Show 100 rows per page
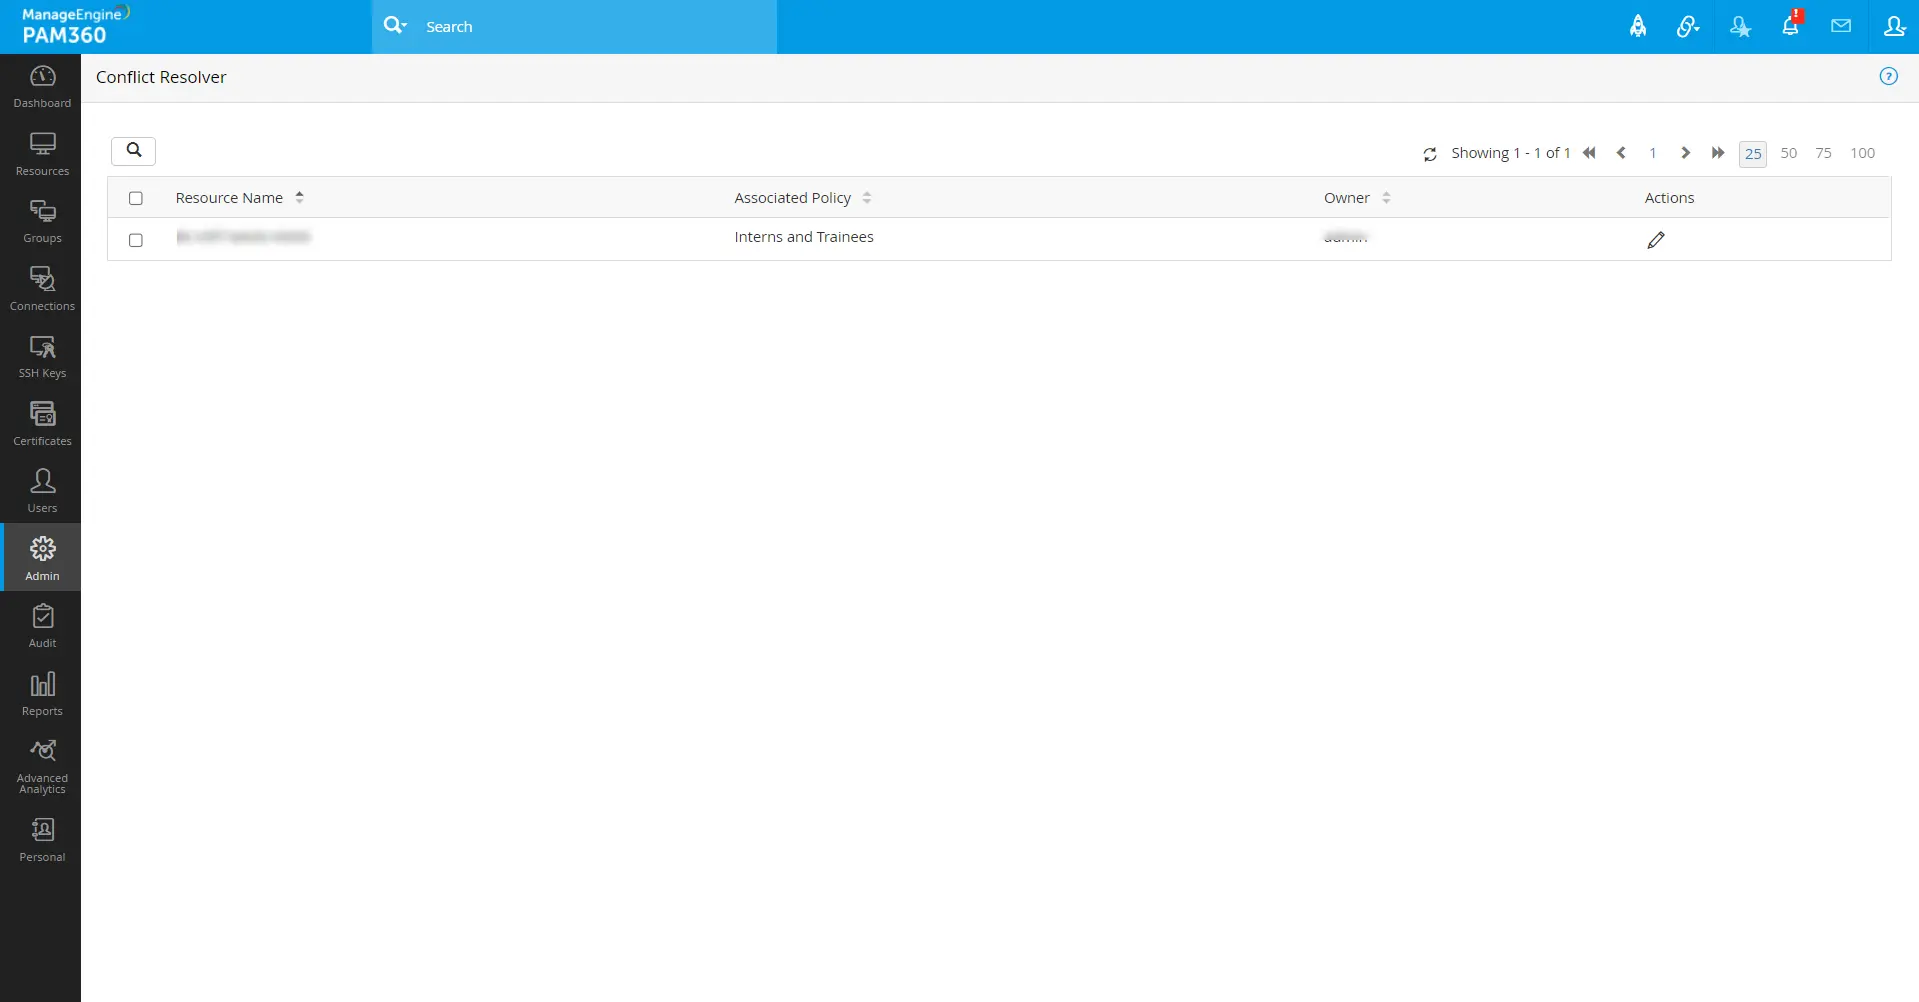The height and width of the screenshot is (1002, 1919). pos(1862,153)
